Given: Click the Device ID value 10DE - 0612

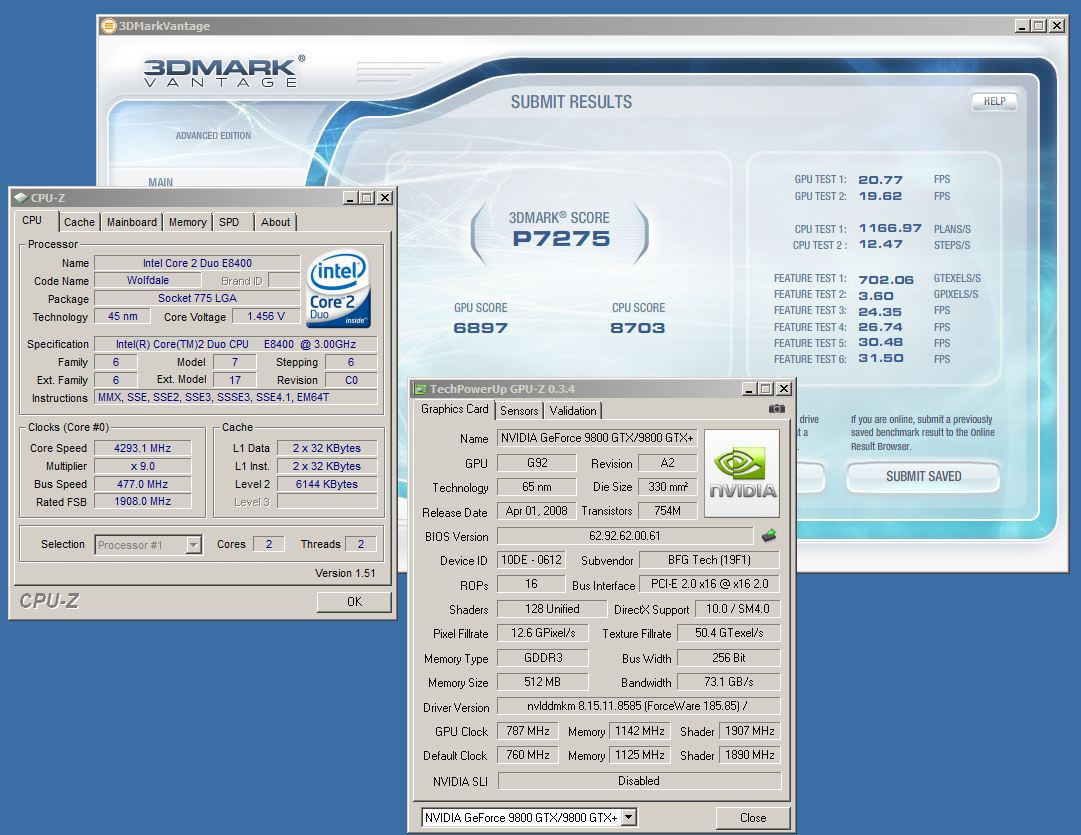Looking at the screenshot, I should pos(531,560).
